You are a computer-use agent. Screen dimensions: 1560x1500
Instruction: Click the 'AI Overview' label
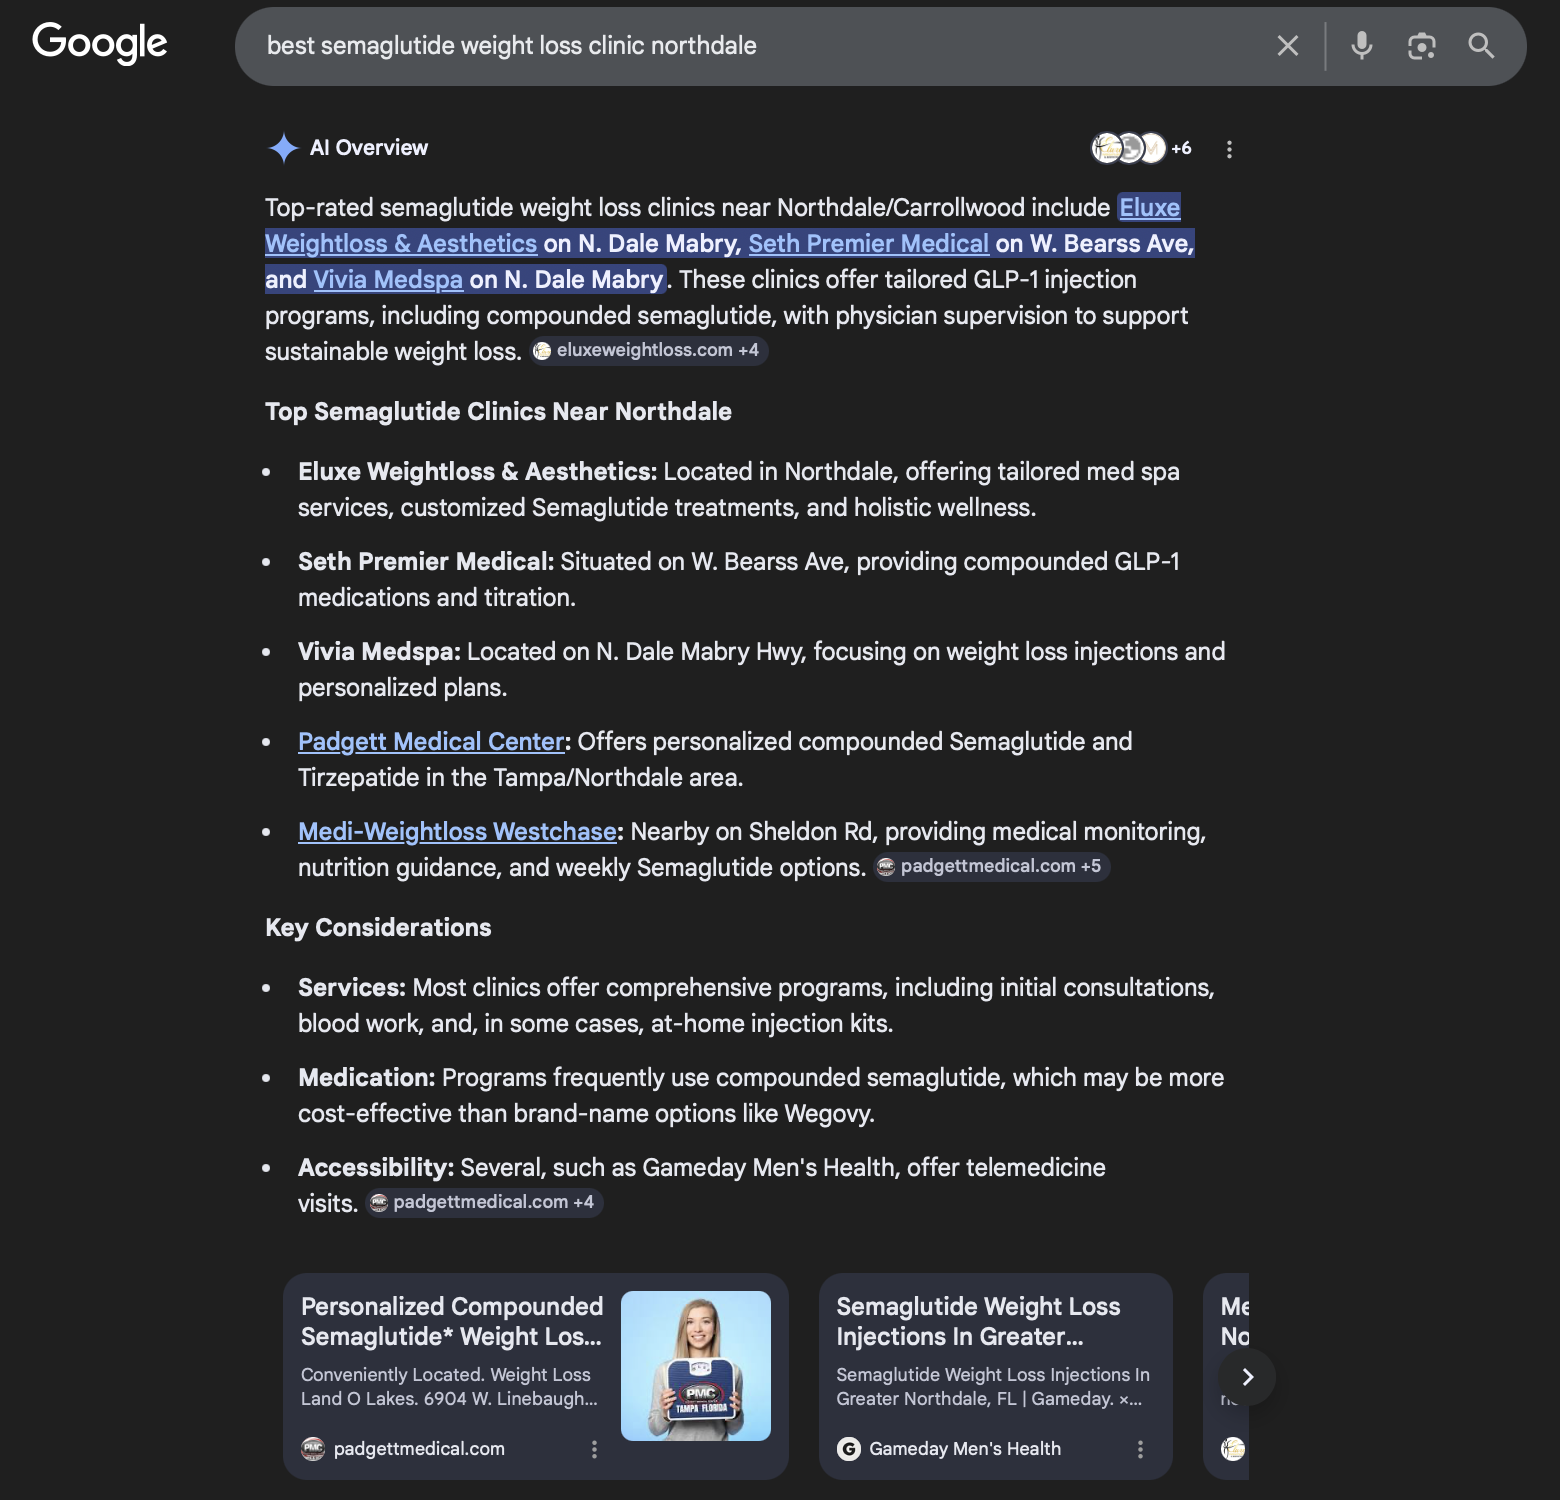coord(369,148)
